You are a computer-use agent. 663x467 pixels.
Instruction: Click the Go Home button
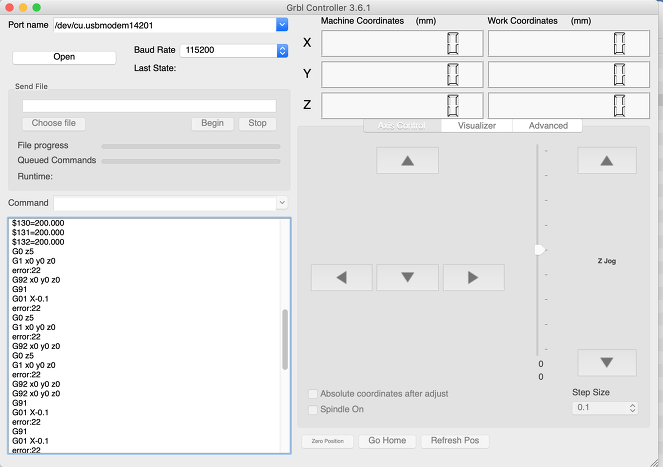tap(387, 441)
